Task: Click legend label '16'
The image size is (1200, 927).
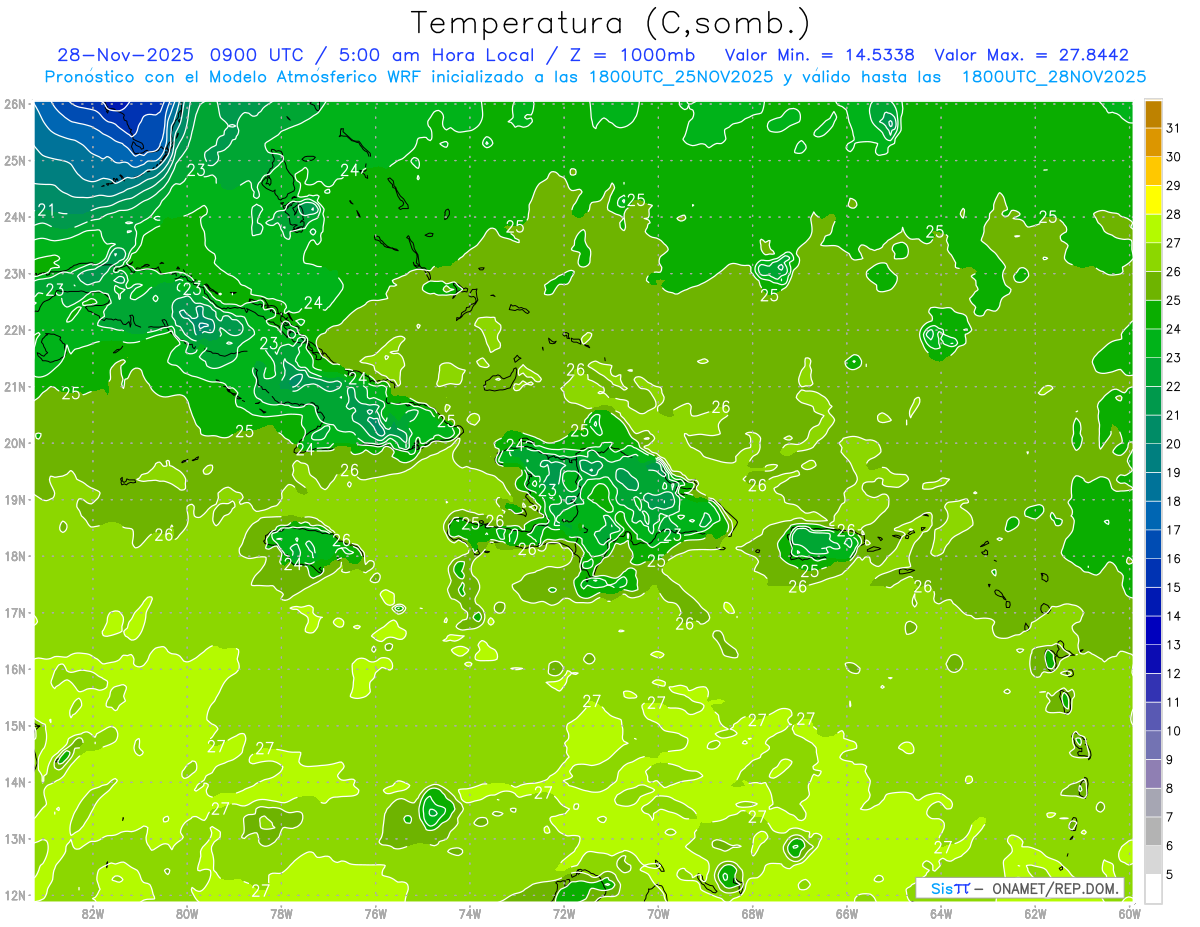Action: click(1173, 558)
